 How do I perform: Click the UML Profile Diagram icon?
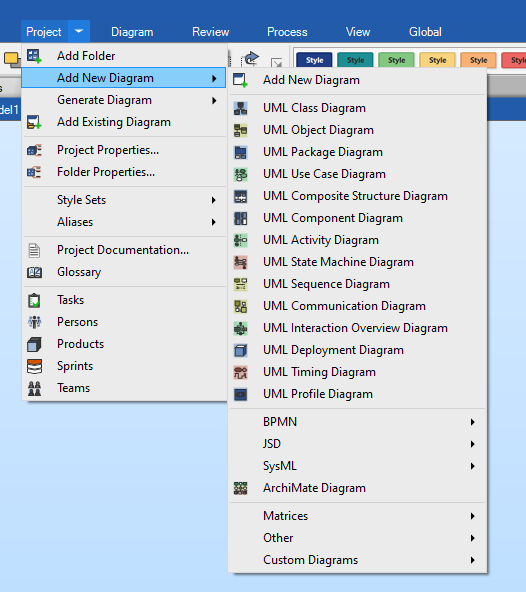(x=240, y=395)
